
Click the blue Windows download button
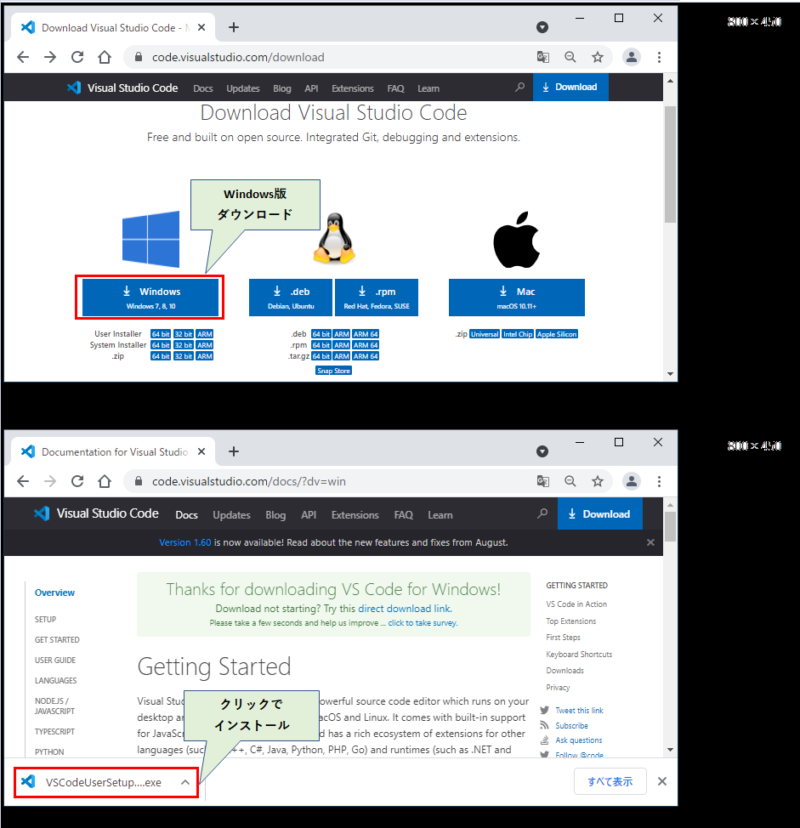tap(151, 297)
